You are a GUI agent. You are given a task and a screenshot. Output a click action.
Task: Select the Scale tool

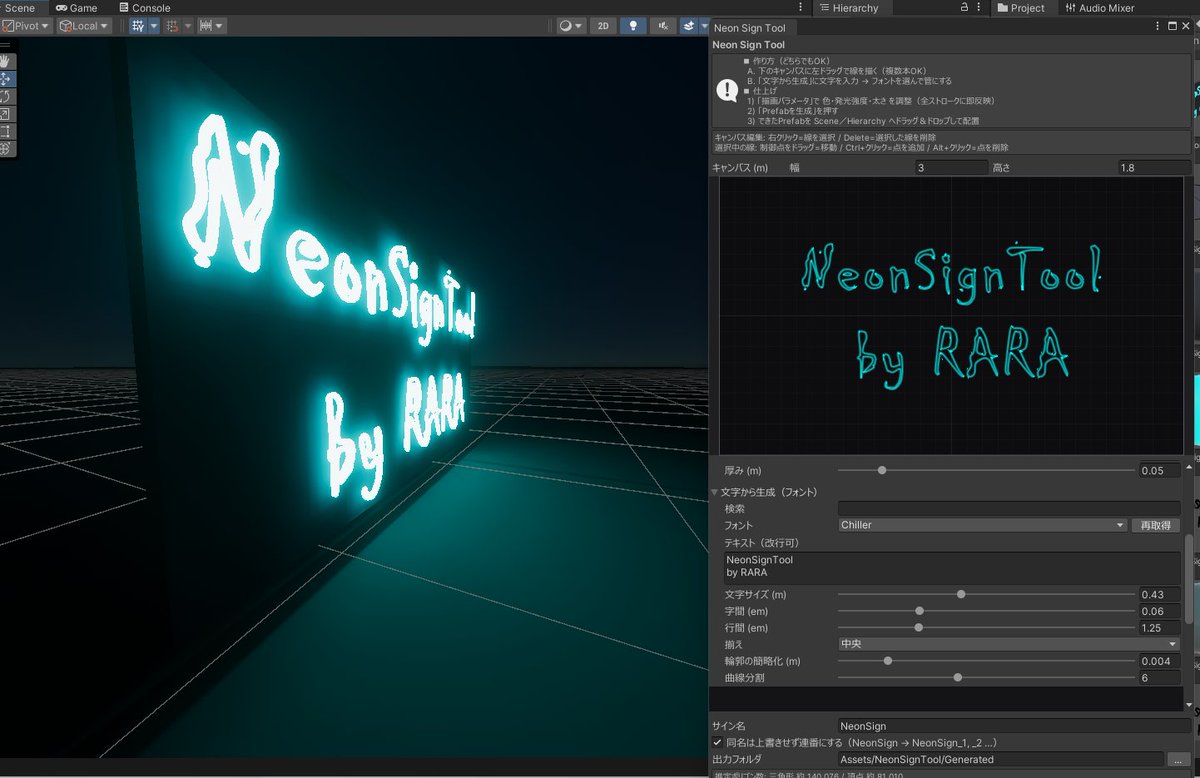(7, 114)
